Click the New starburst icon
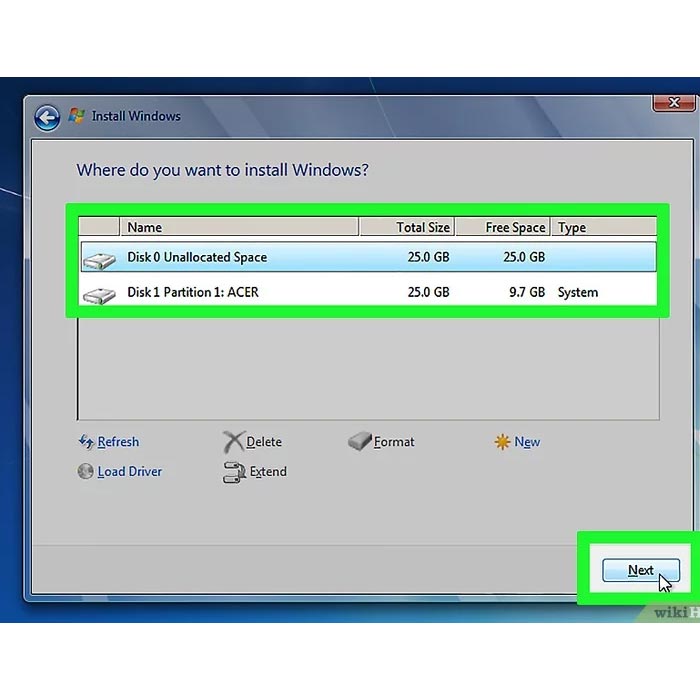This screenshot has width=700, height=700. [502, 442]
